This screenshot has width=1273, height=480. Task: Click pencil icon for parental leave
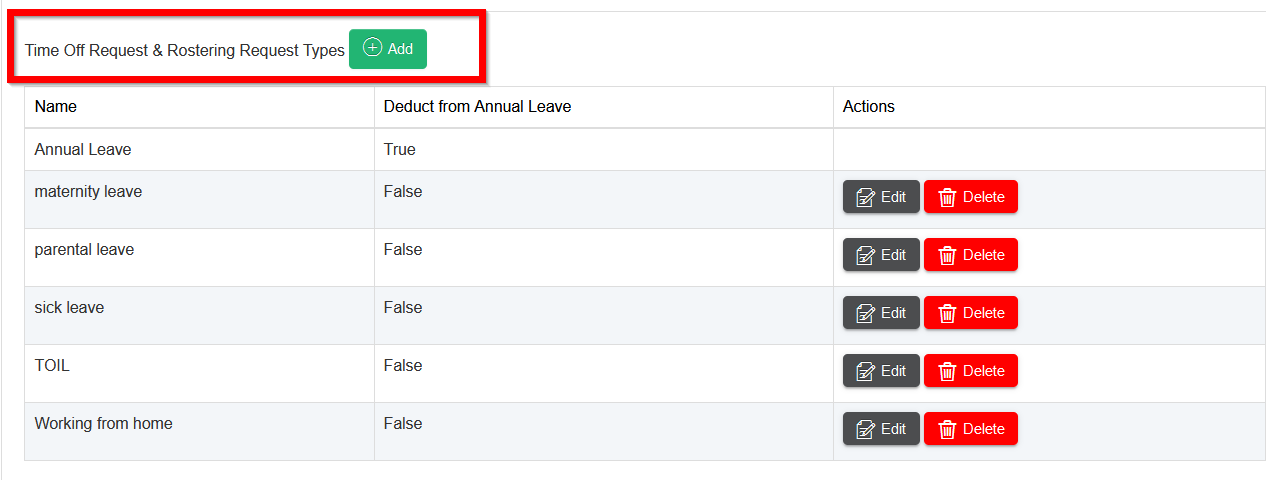tap(865, 255)
